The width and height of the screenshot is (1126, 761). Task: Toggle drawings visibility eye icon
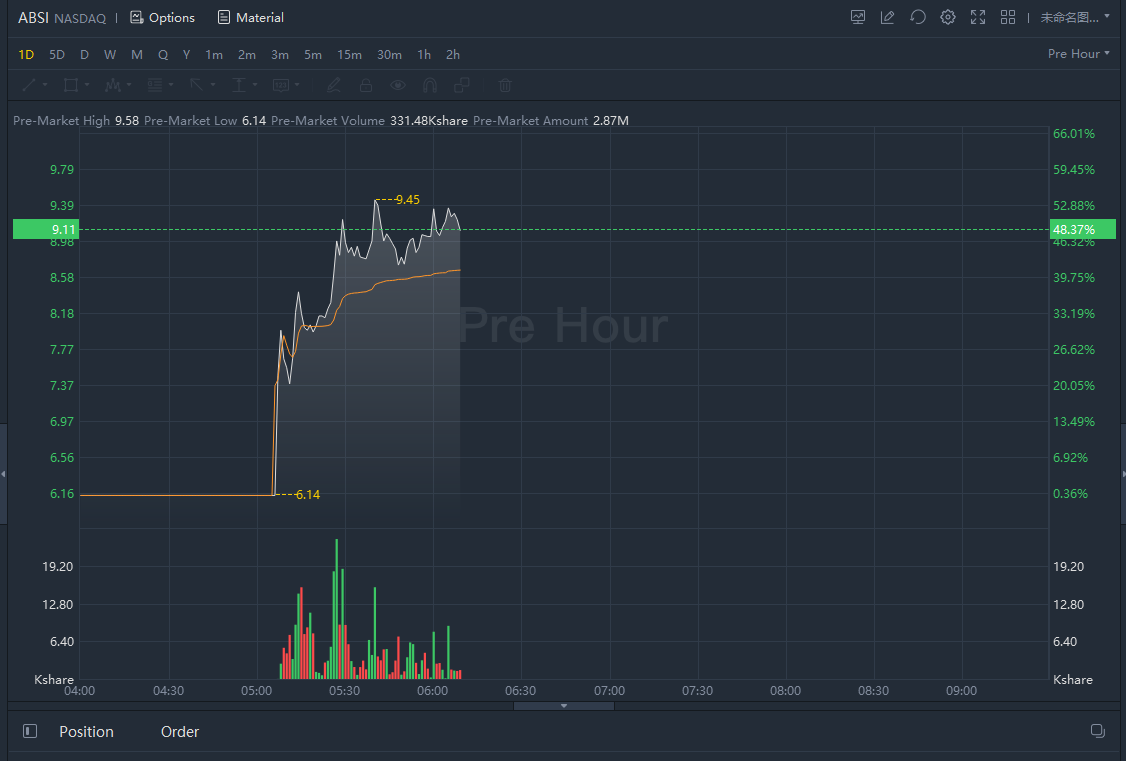[x=397, y=85]
